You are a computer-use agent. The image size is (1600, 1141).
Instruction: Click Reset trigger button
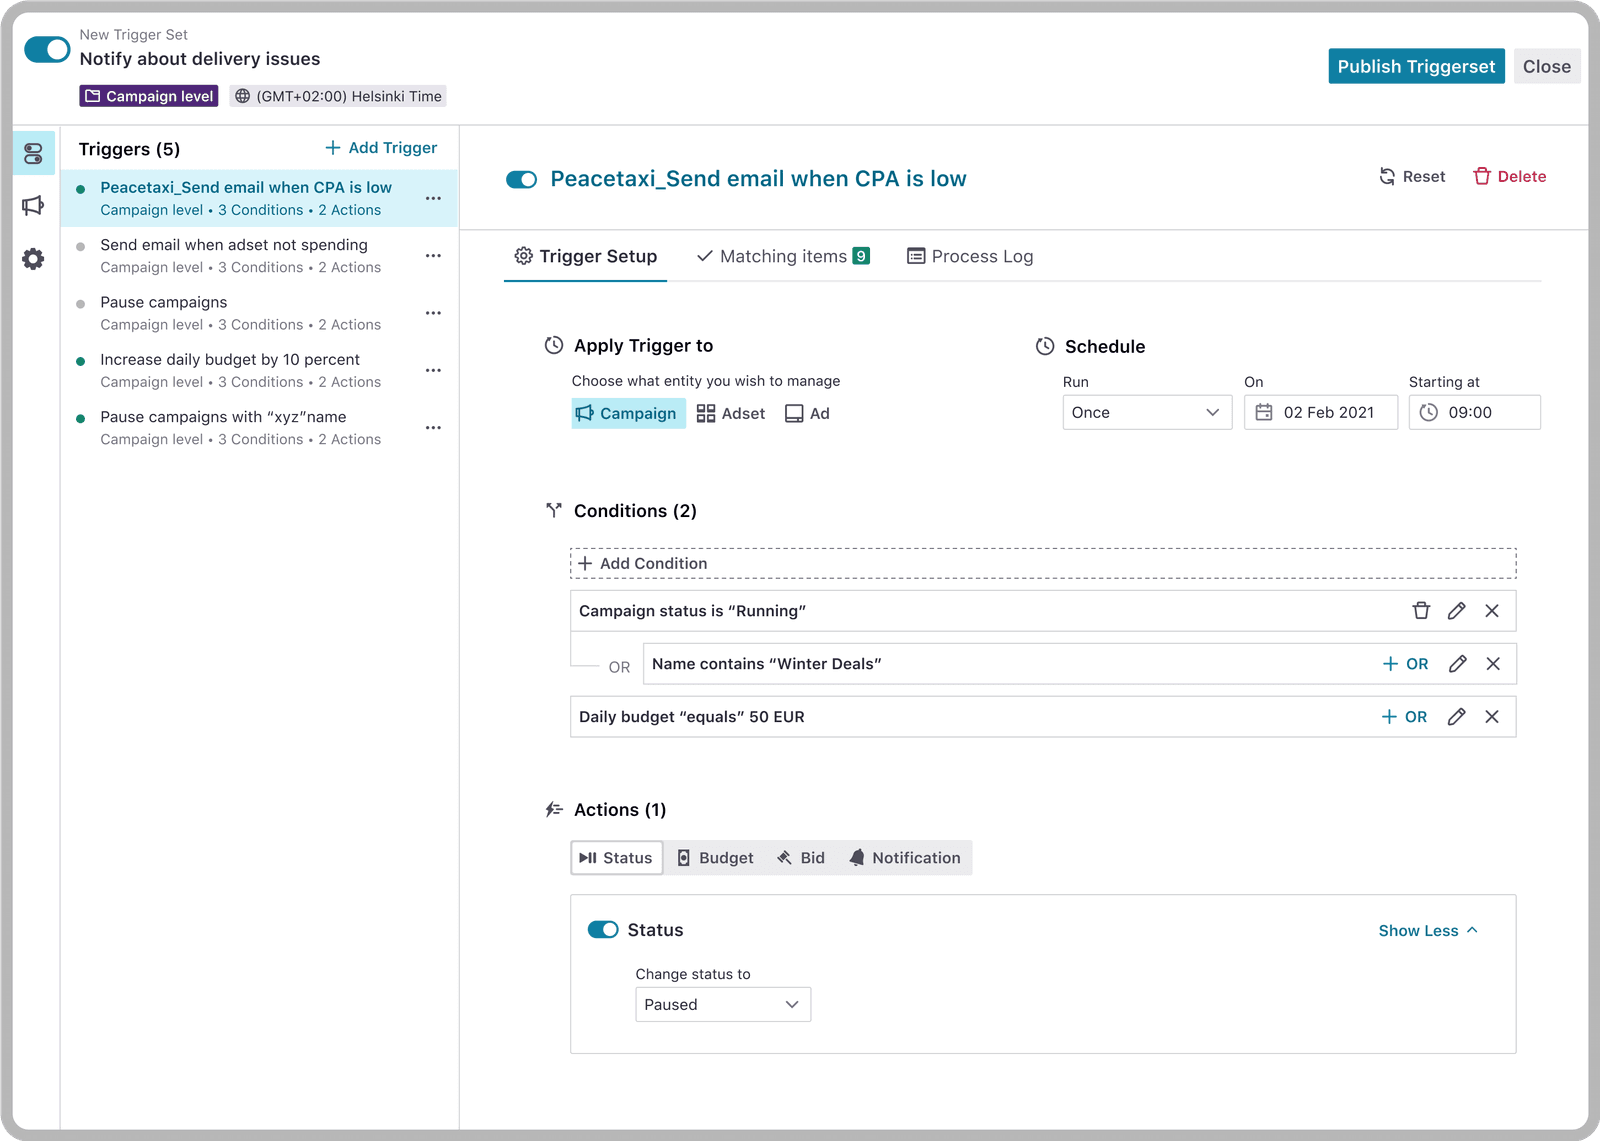1412,177
